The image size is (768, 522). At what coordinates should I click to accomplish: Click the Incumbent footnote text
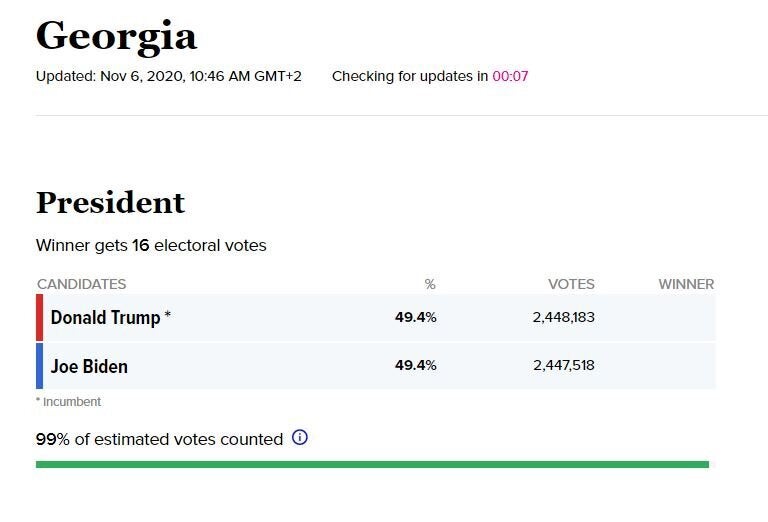[x=69, y=402]
